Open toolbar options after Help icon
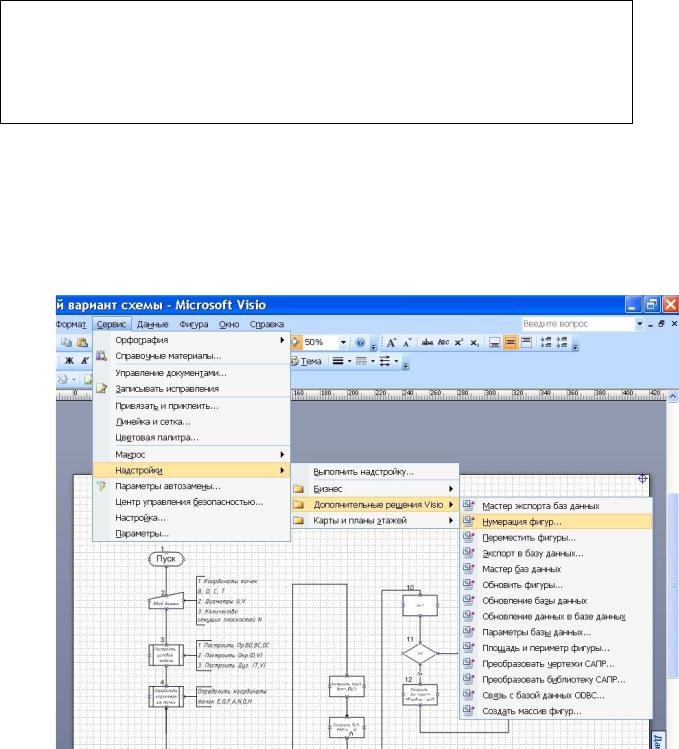Viewport: 679px width, 749px height. pos(374,345)
